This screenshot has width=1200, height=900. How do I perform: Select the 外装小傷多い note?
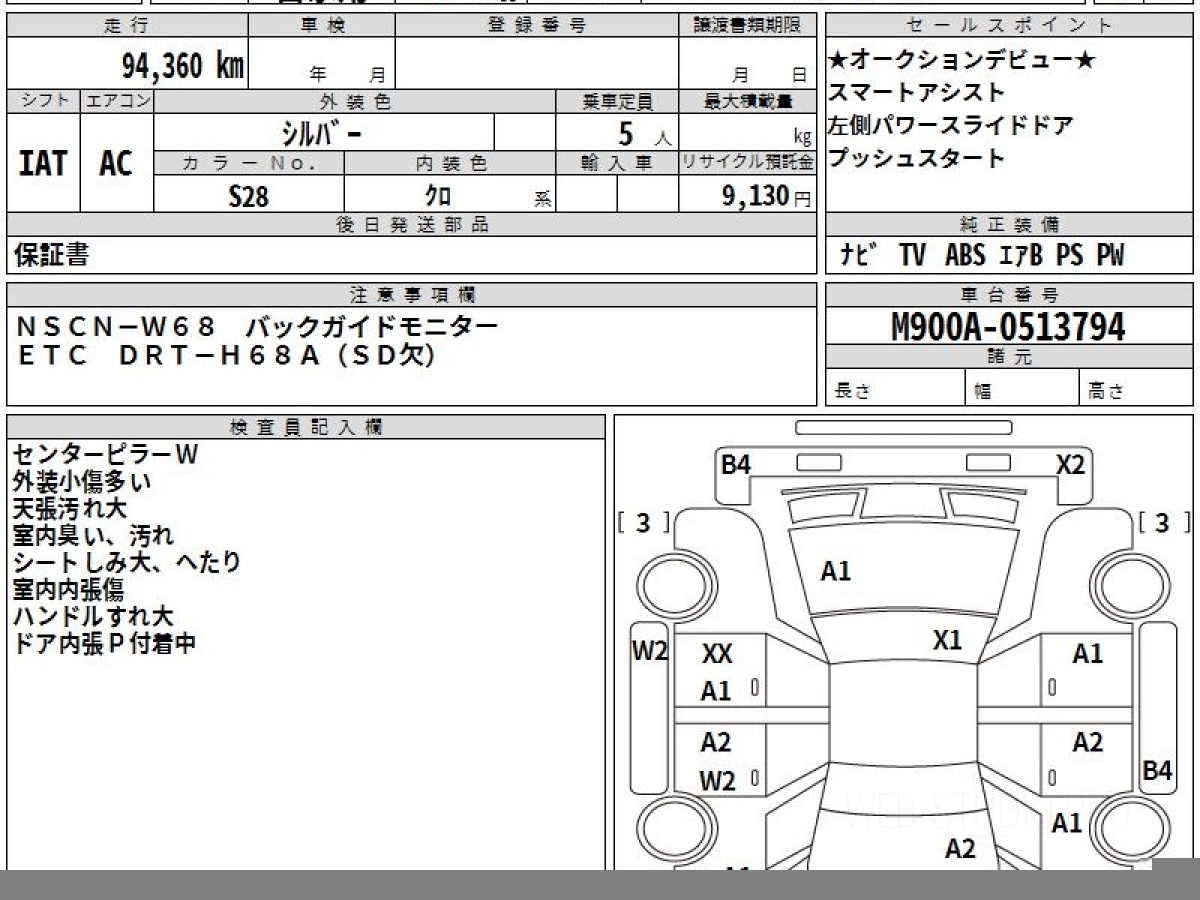point(82,481)
